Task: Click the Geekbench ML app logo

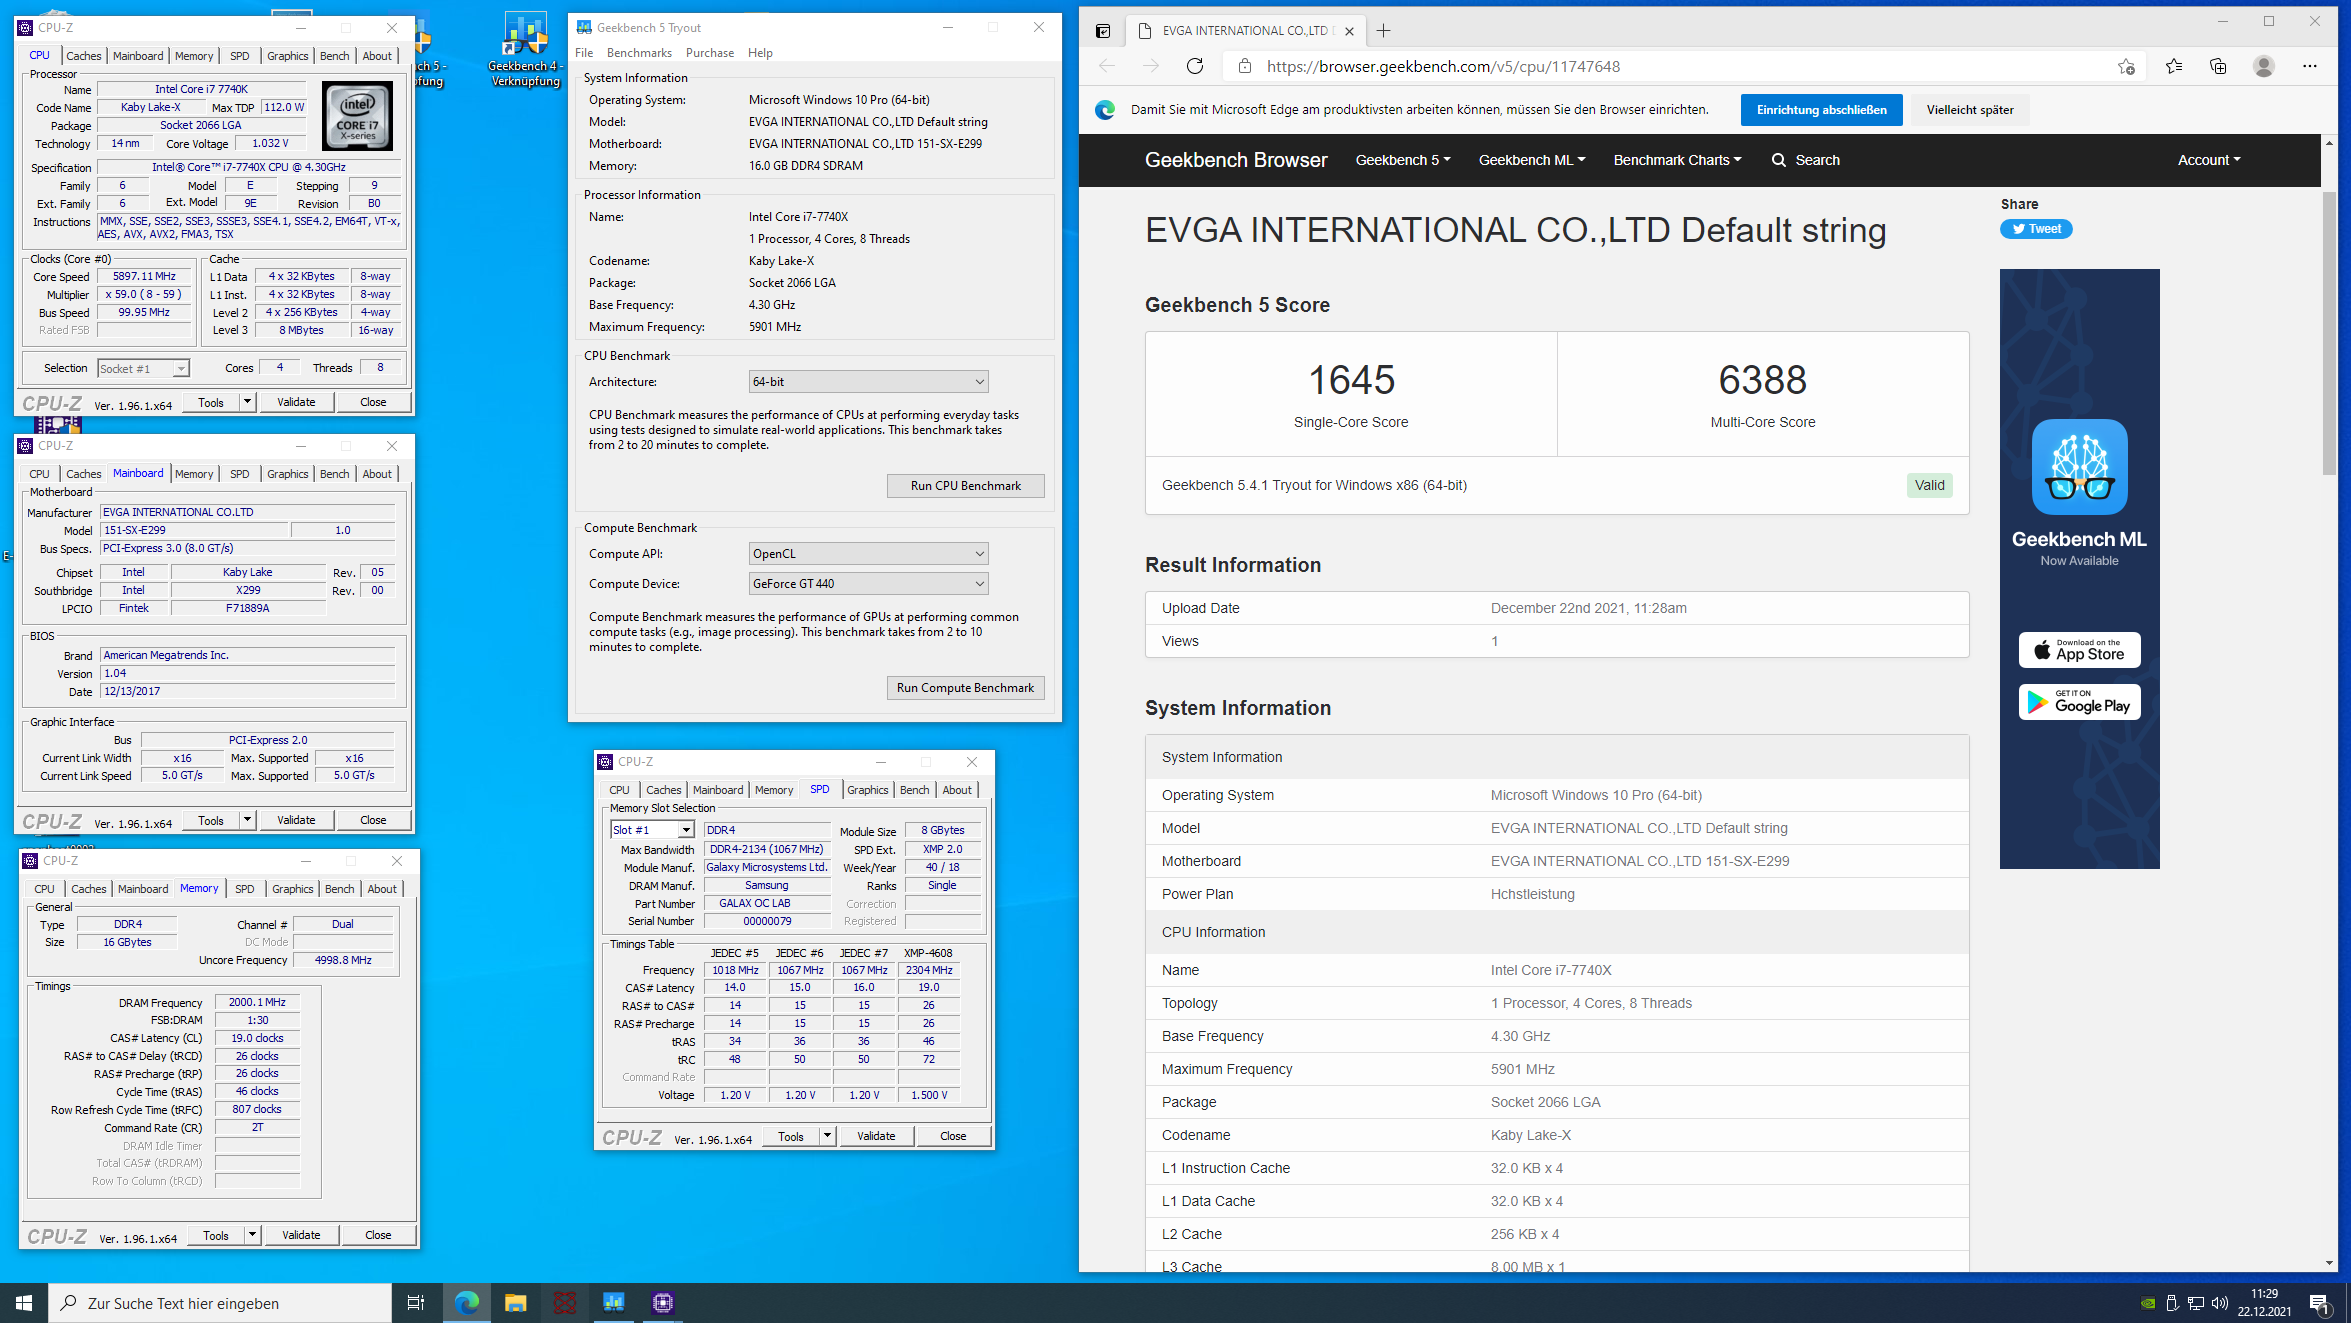Action: [2079, 466]
